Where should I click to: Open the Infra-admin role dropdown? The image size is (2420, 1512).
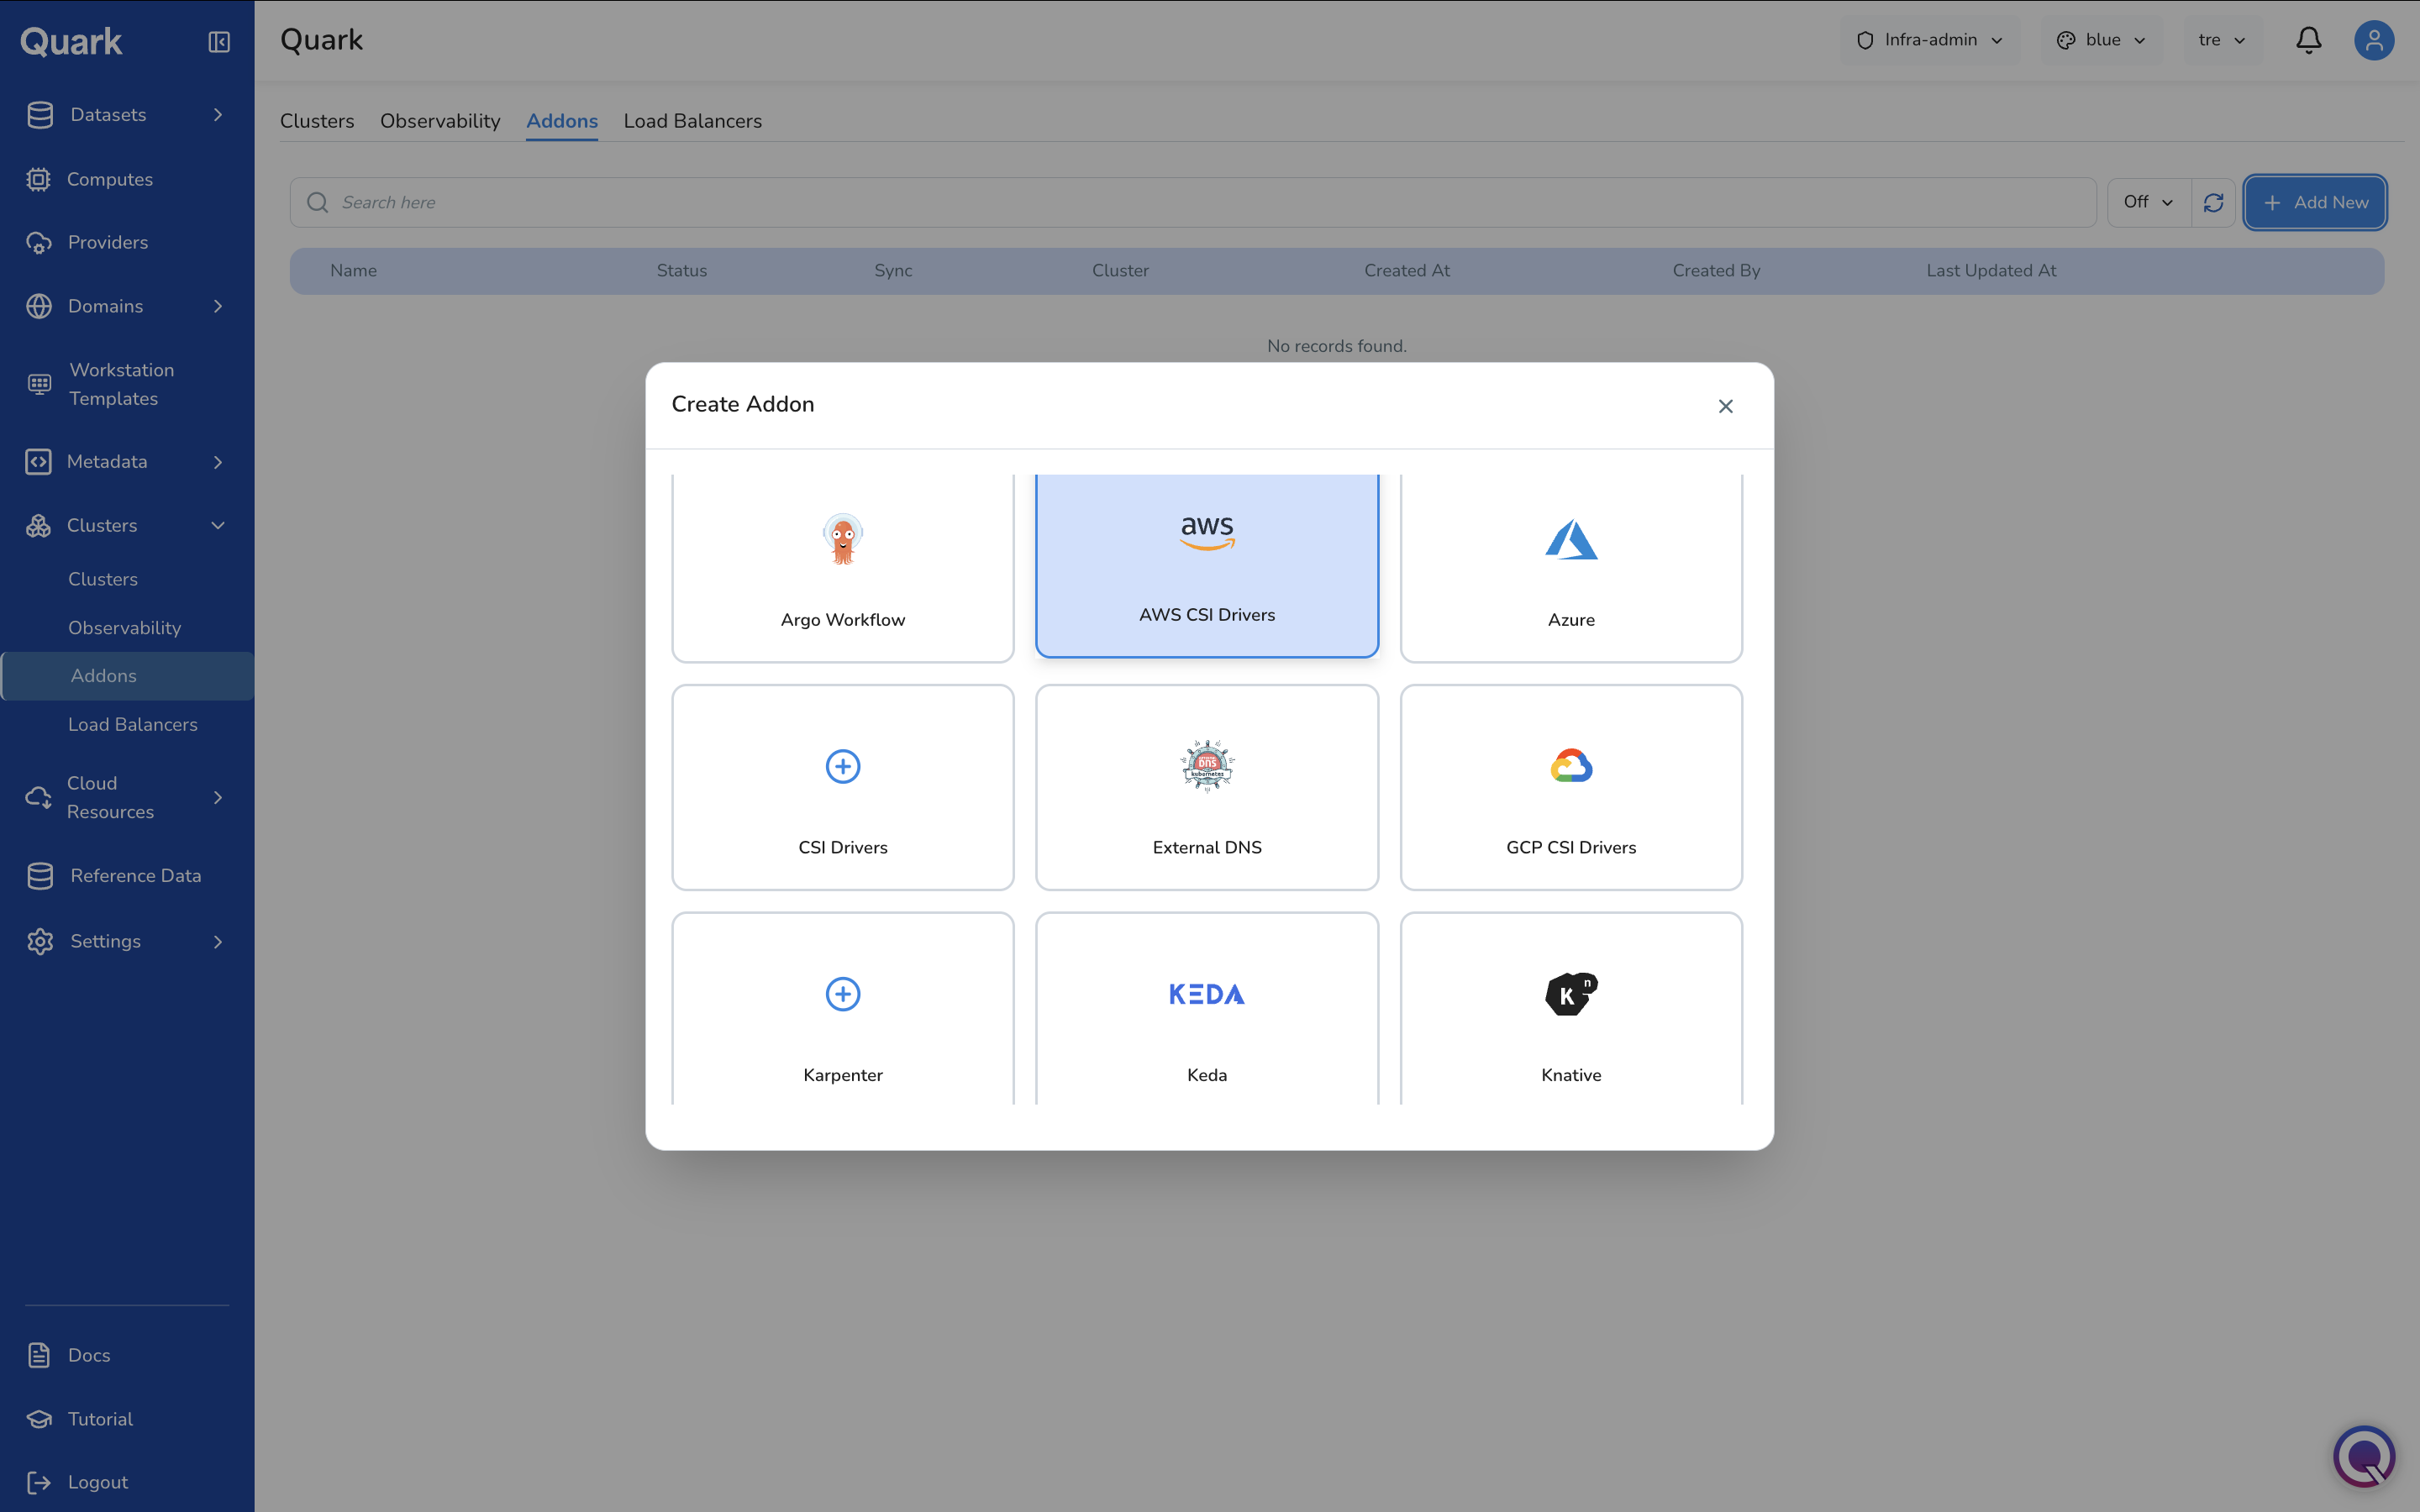(1929, 40)
